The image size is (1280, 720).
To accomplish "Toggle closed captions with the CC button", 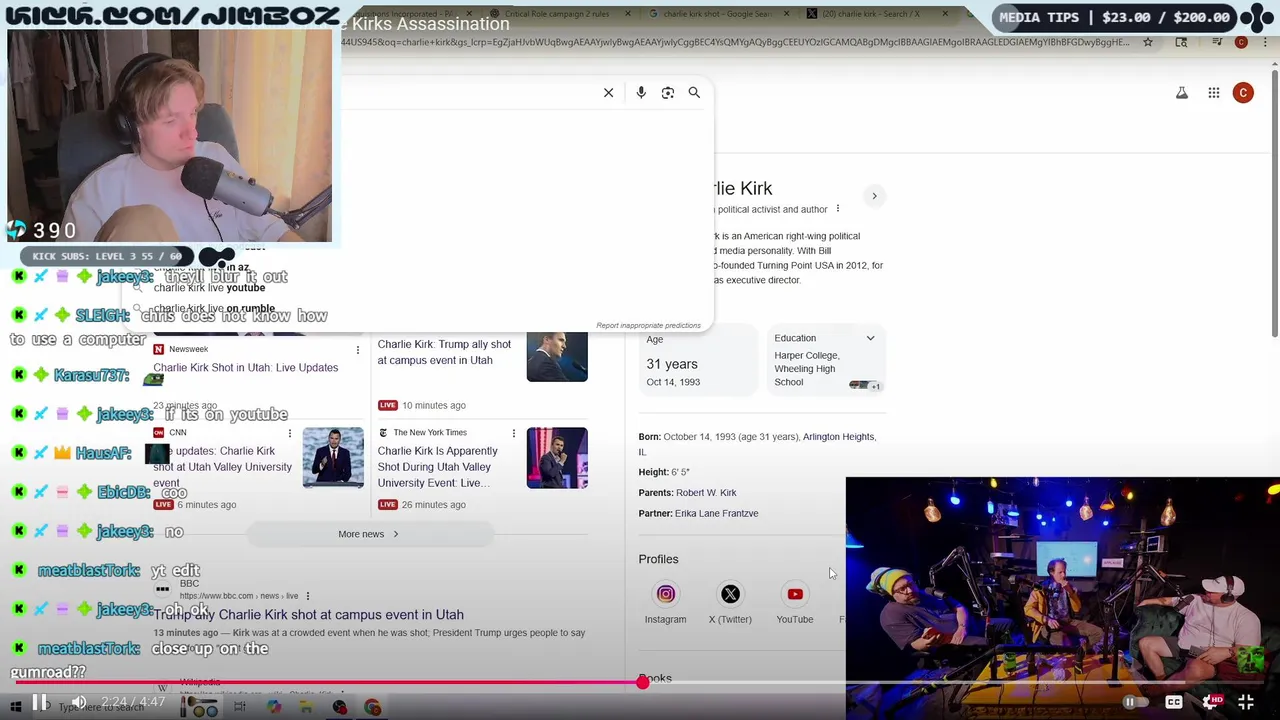I will point(1174,702).
